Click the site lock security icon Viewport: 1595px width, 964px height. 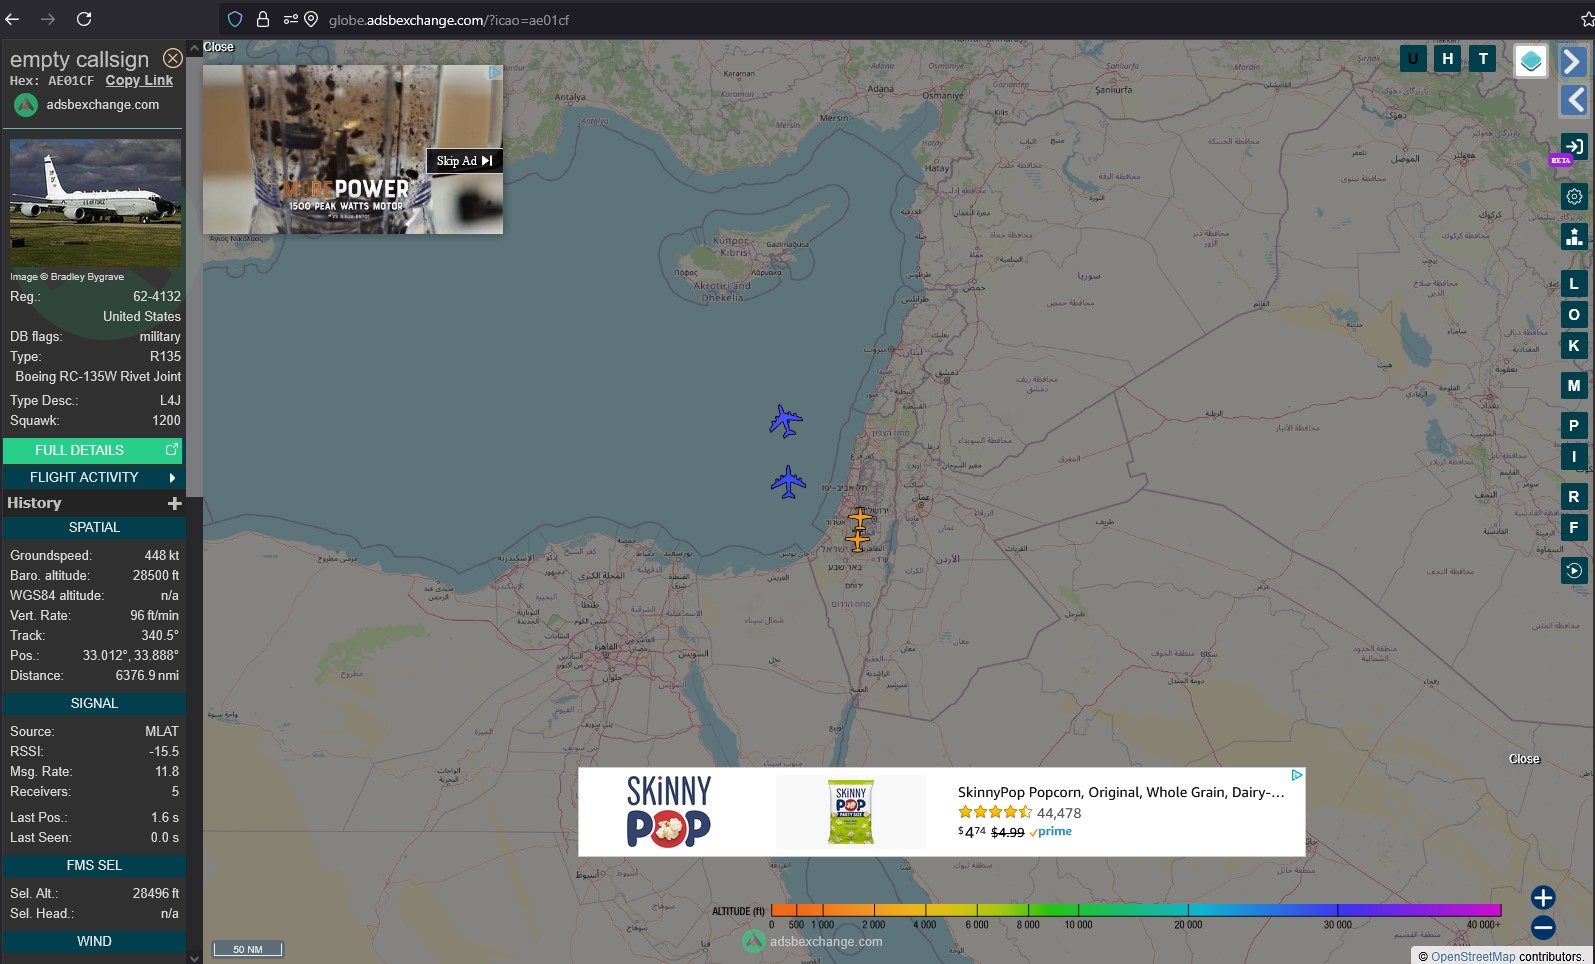tap(263, 19)
